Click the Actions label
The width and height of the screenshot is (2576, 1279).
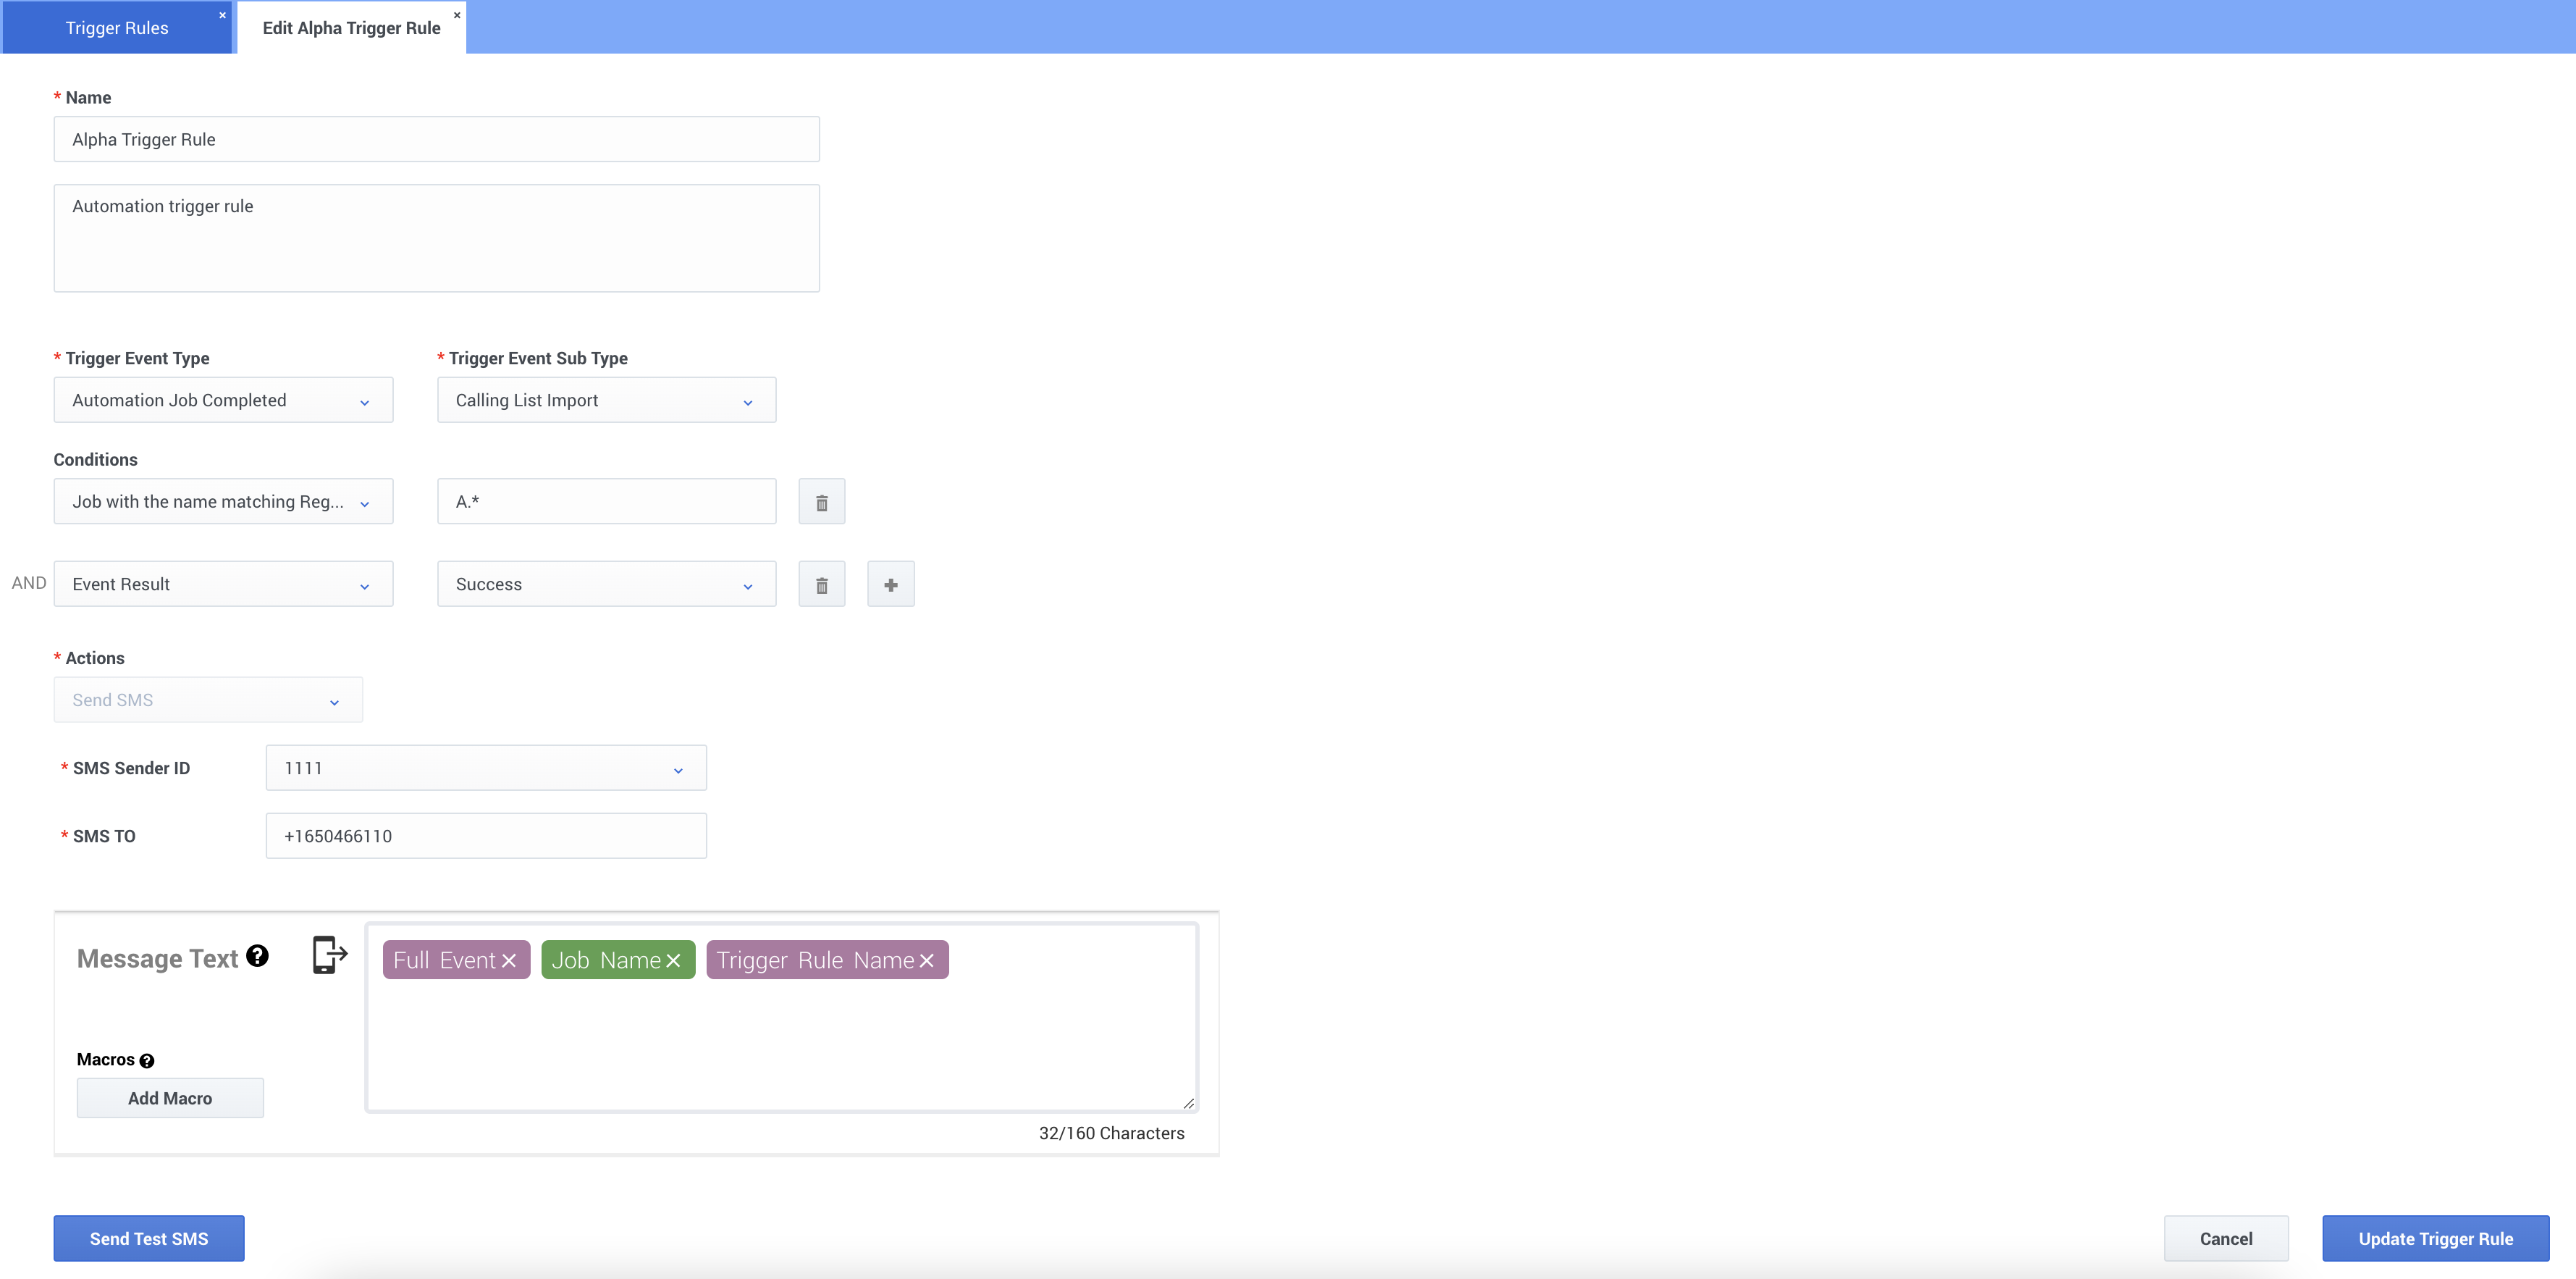click(x=95, y=659)
